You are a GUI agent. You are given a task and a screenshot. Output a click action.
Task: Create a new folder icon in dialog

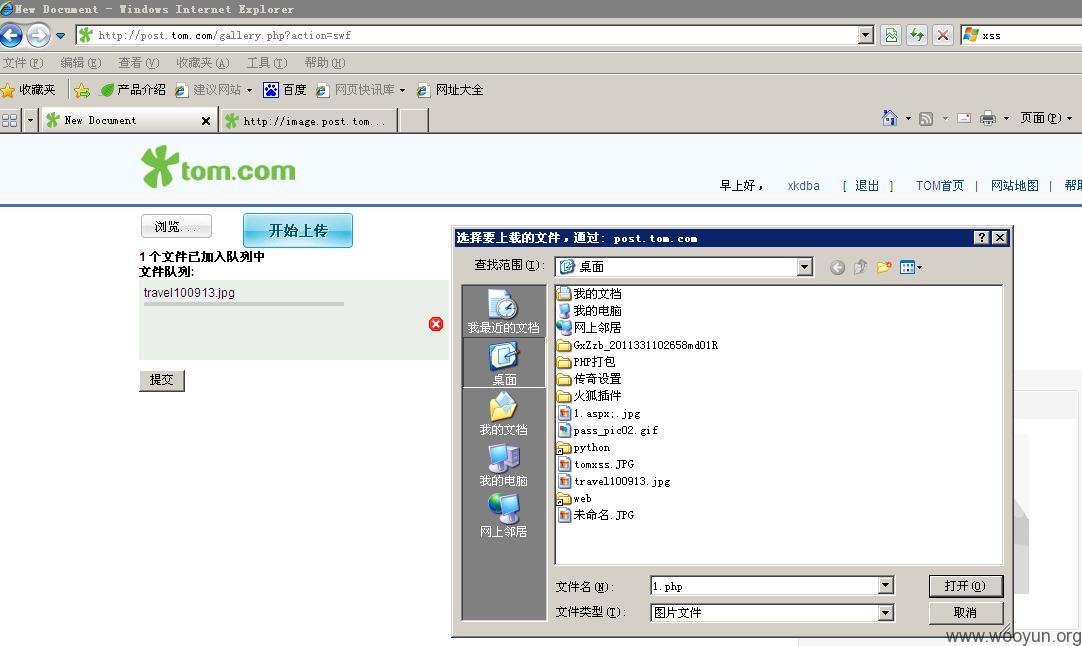coord(884,267)
